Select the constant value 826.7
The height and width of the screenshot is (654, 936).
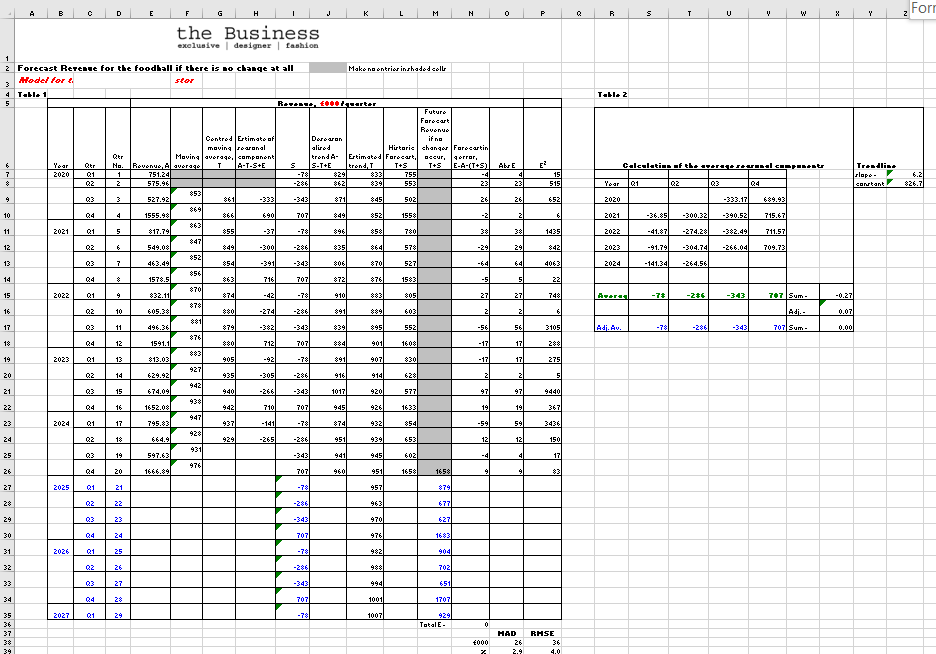point(907,183)
